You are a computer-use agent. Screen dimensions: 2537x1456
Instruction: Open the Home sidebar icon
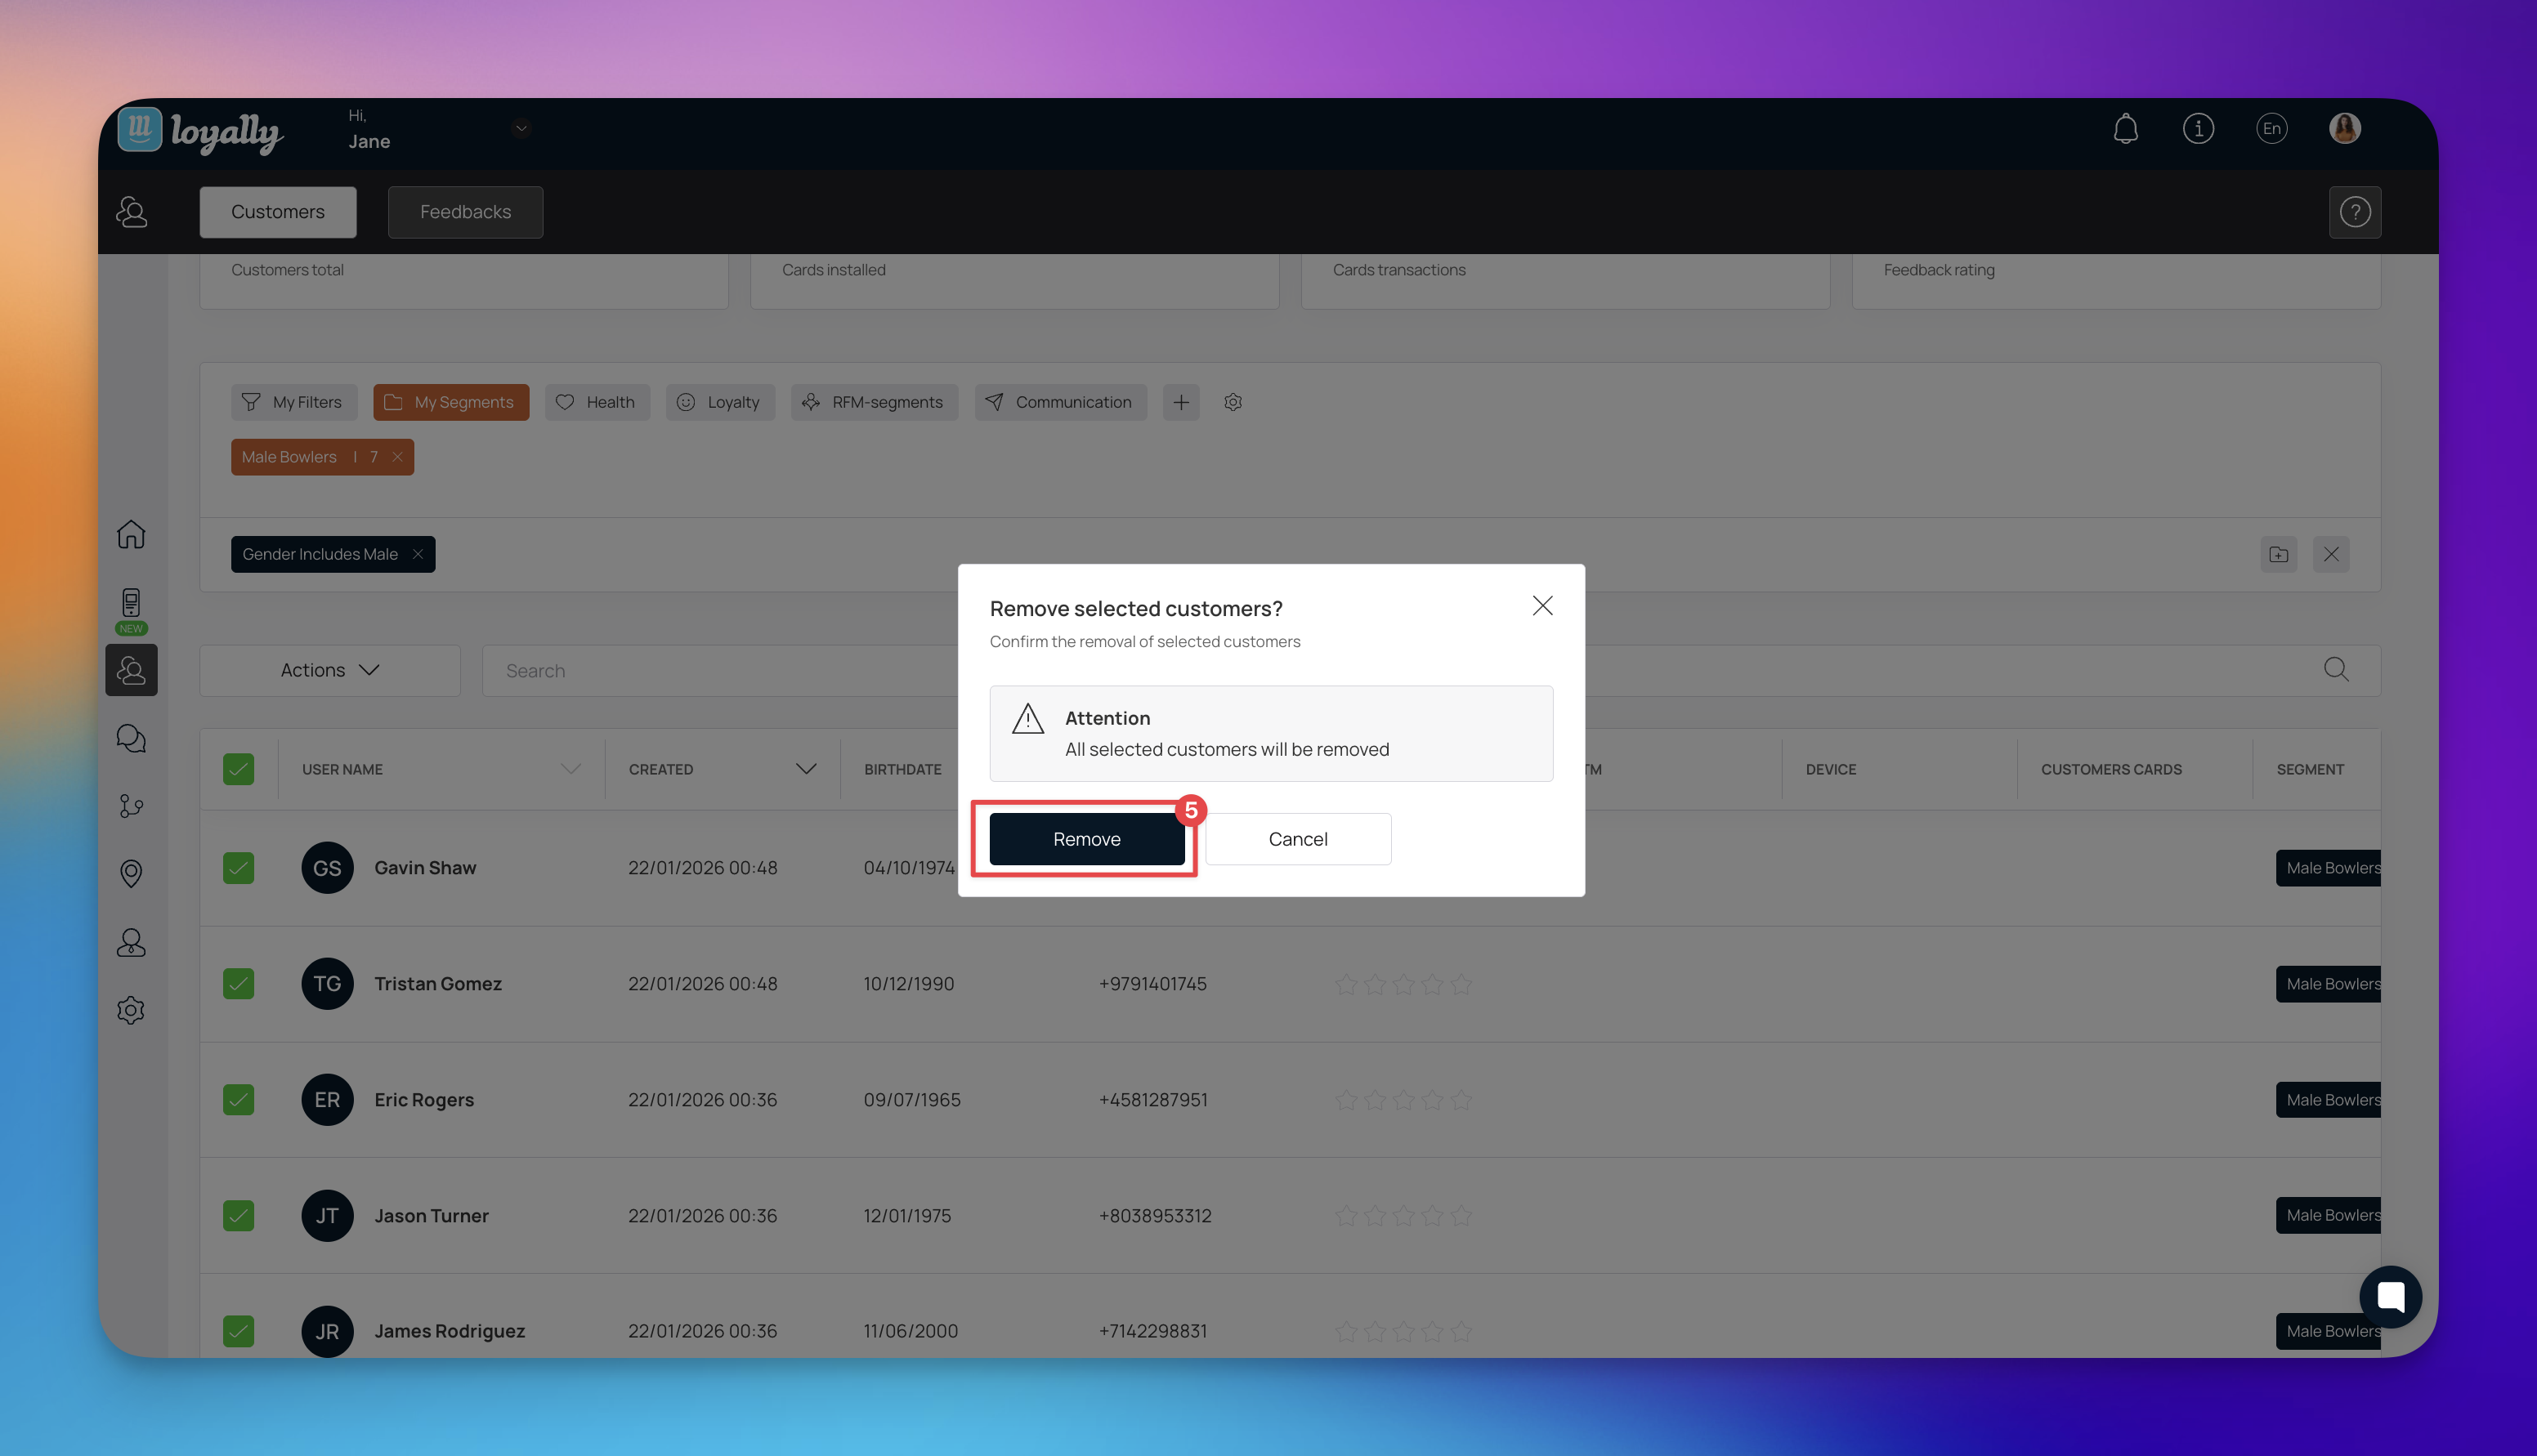[131, 534]
